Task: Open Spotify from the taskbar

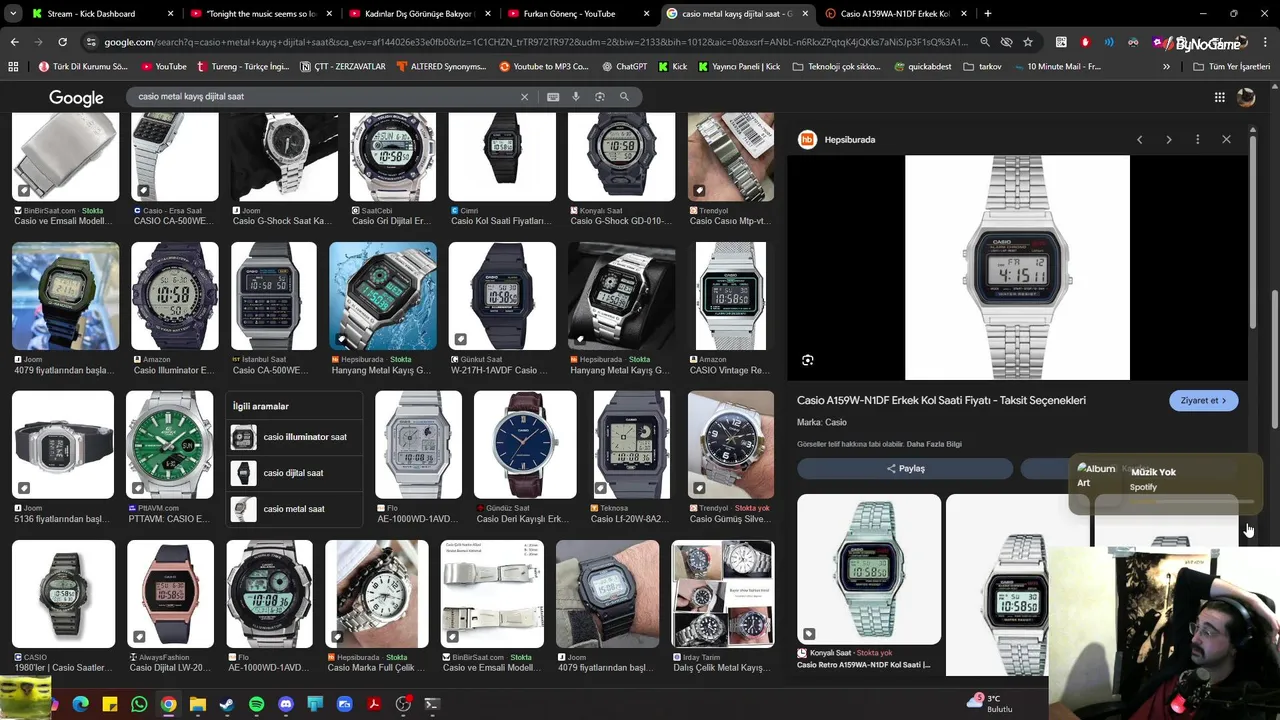Action: (256, 705)
